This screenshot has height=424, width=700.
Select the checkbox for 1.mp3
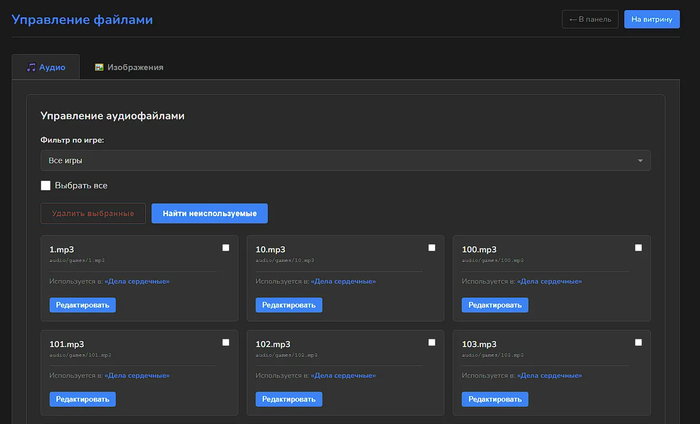click(226, 247)
